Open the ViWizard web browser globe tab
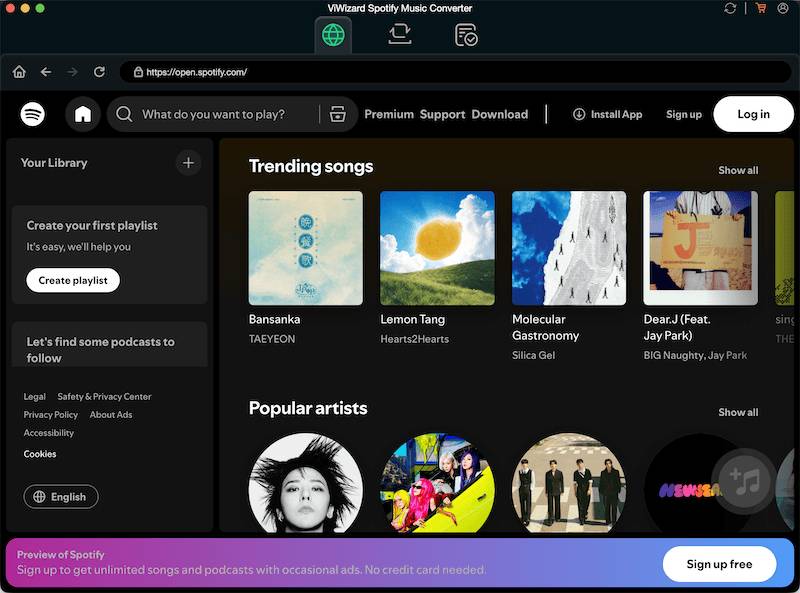 click(333, 35)
